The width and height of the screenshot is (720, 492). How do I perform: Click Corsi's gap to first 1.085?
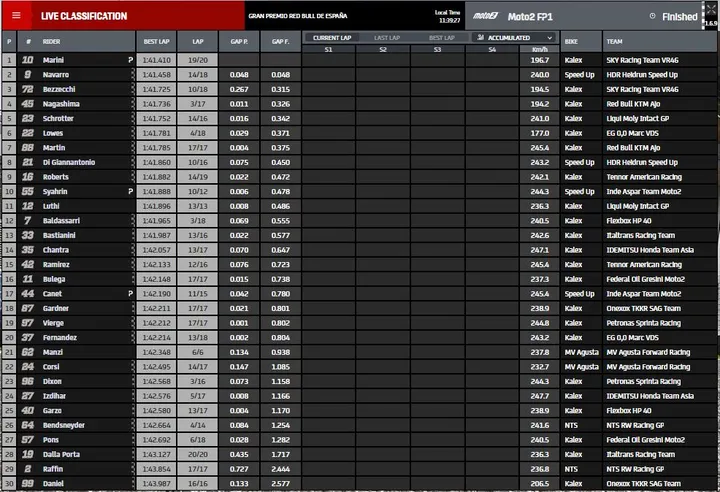coord(280,367)
